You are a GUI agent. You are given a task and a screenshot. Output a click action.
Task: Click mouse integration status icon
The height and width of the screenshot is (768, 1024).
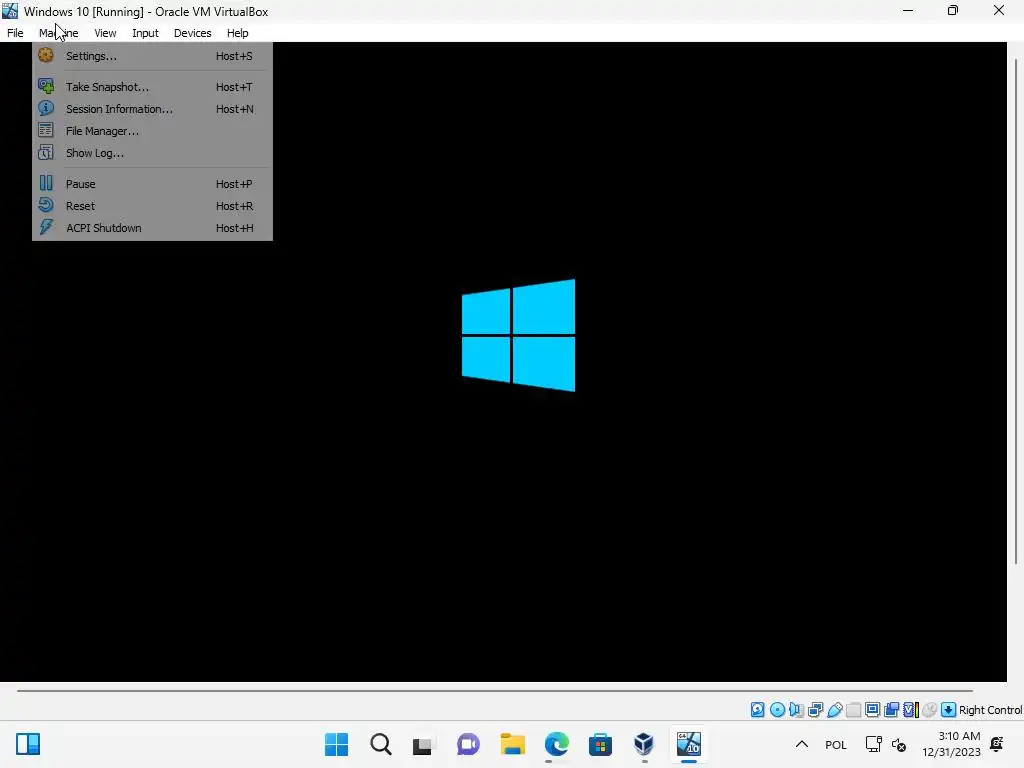click(x=930, y=710)
